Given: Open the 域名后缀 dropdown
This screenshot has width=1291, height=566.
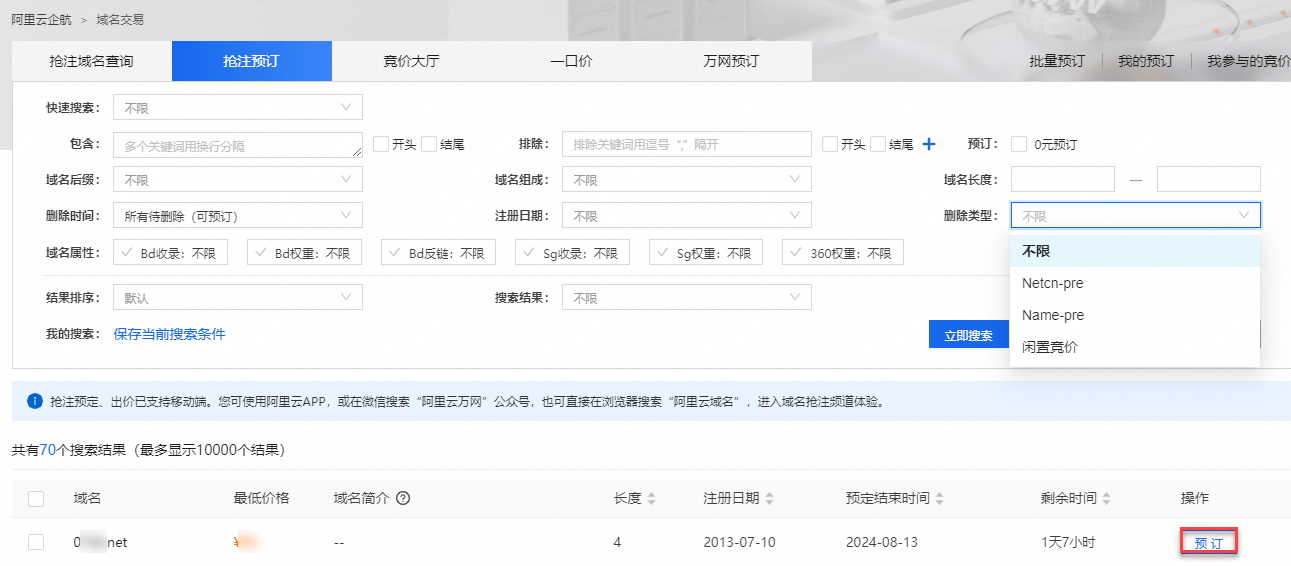Looking at the screenshot, I should pyautogui.click(x=238, y=180).
